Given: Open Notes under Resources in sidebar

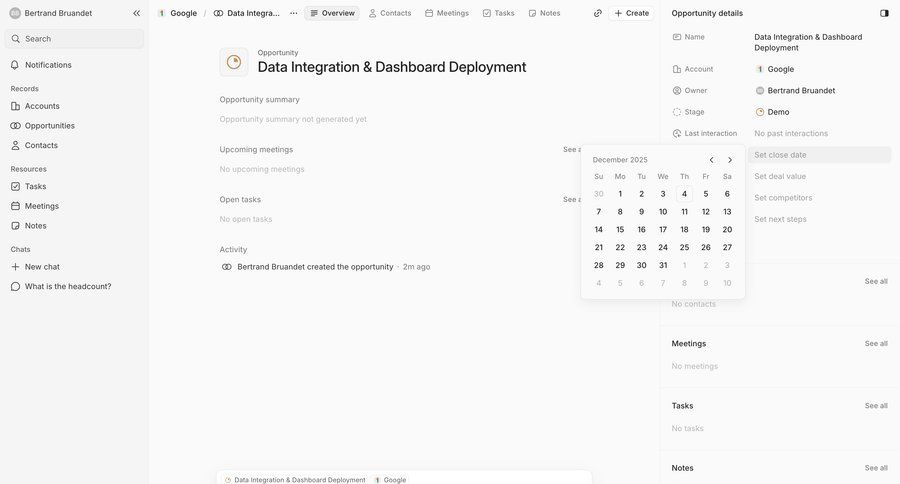Looking at the screenshot, I should pos(35,226).
